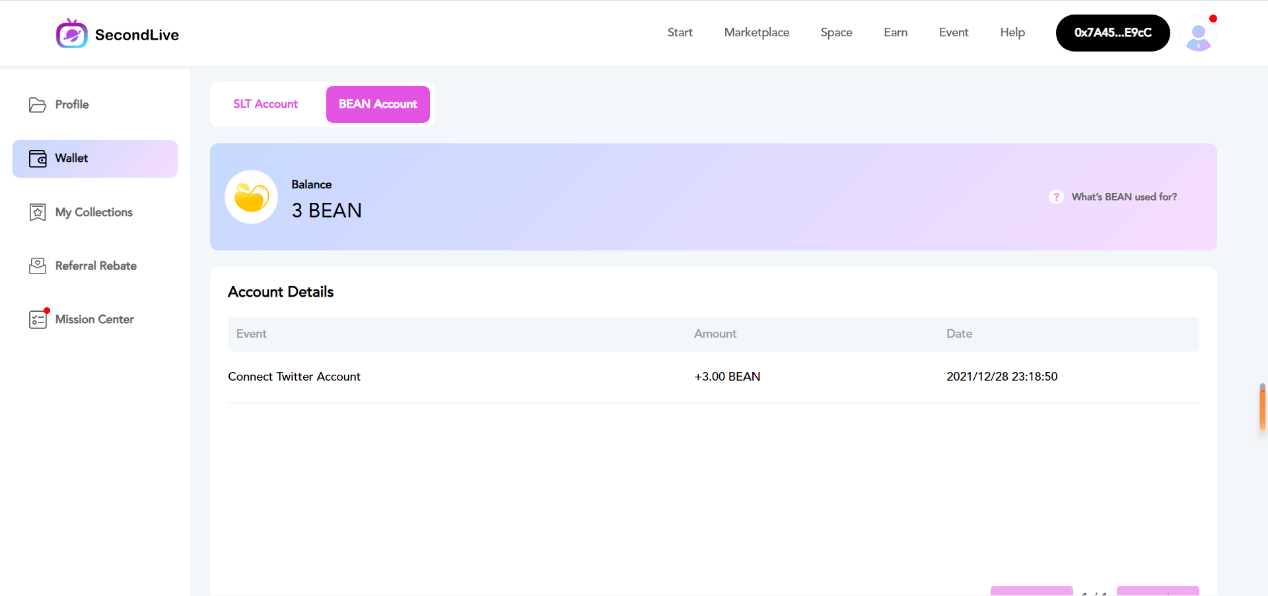Click the Start navigation item
This screenshot has height=596, width=1268.
tap(680, 33)
